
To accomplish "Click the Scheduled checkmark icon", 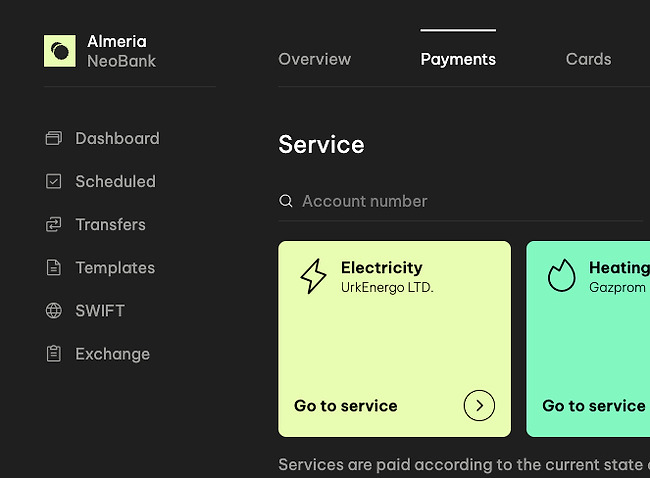I will click(53, 181).
